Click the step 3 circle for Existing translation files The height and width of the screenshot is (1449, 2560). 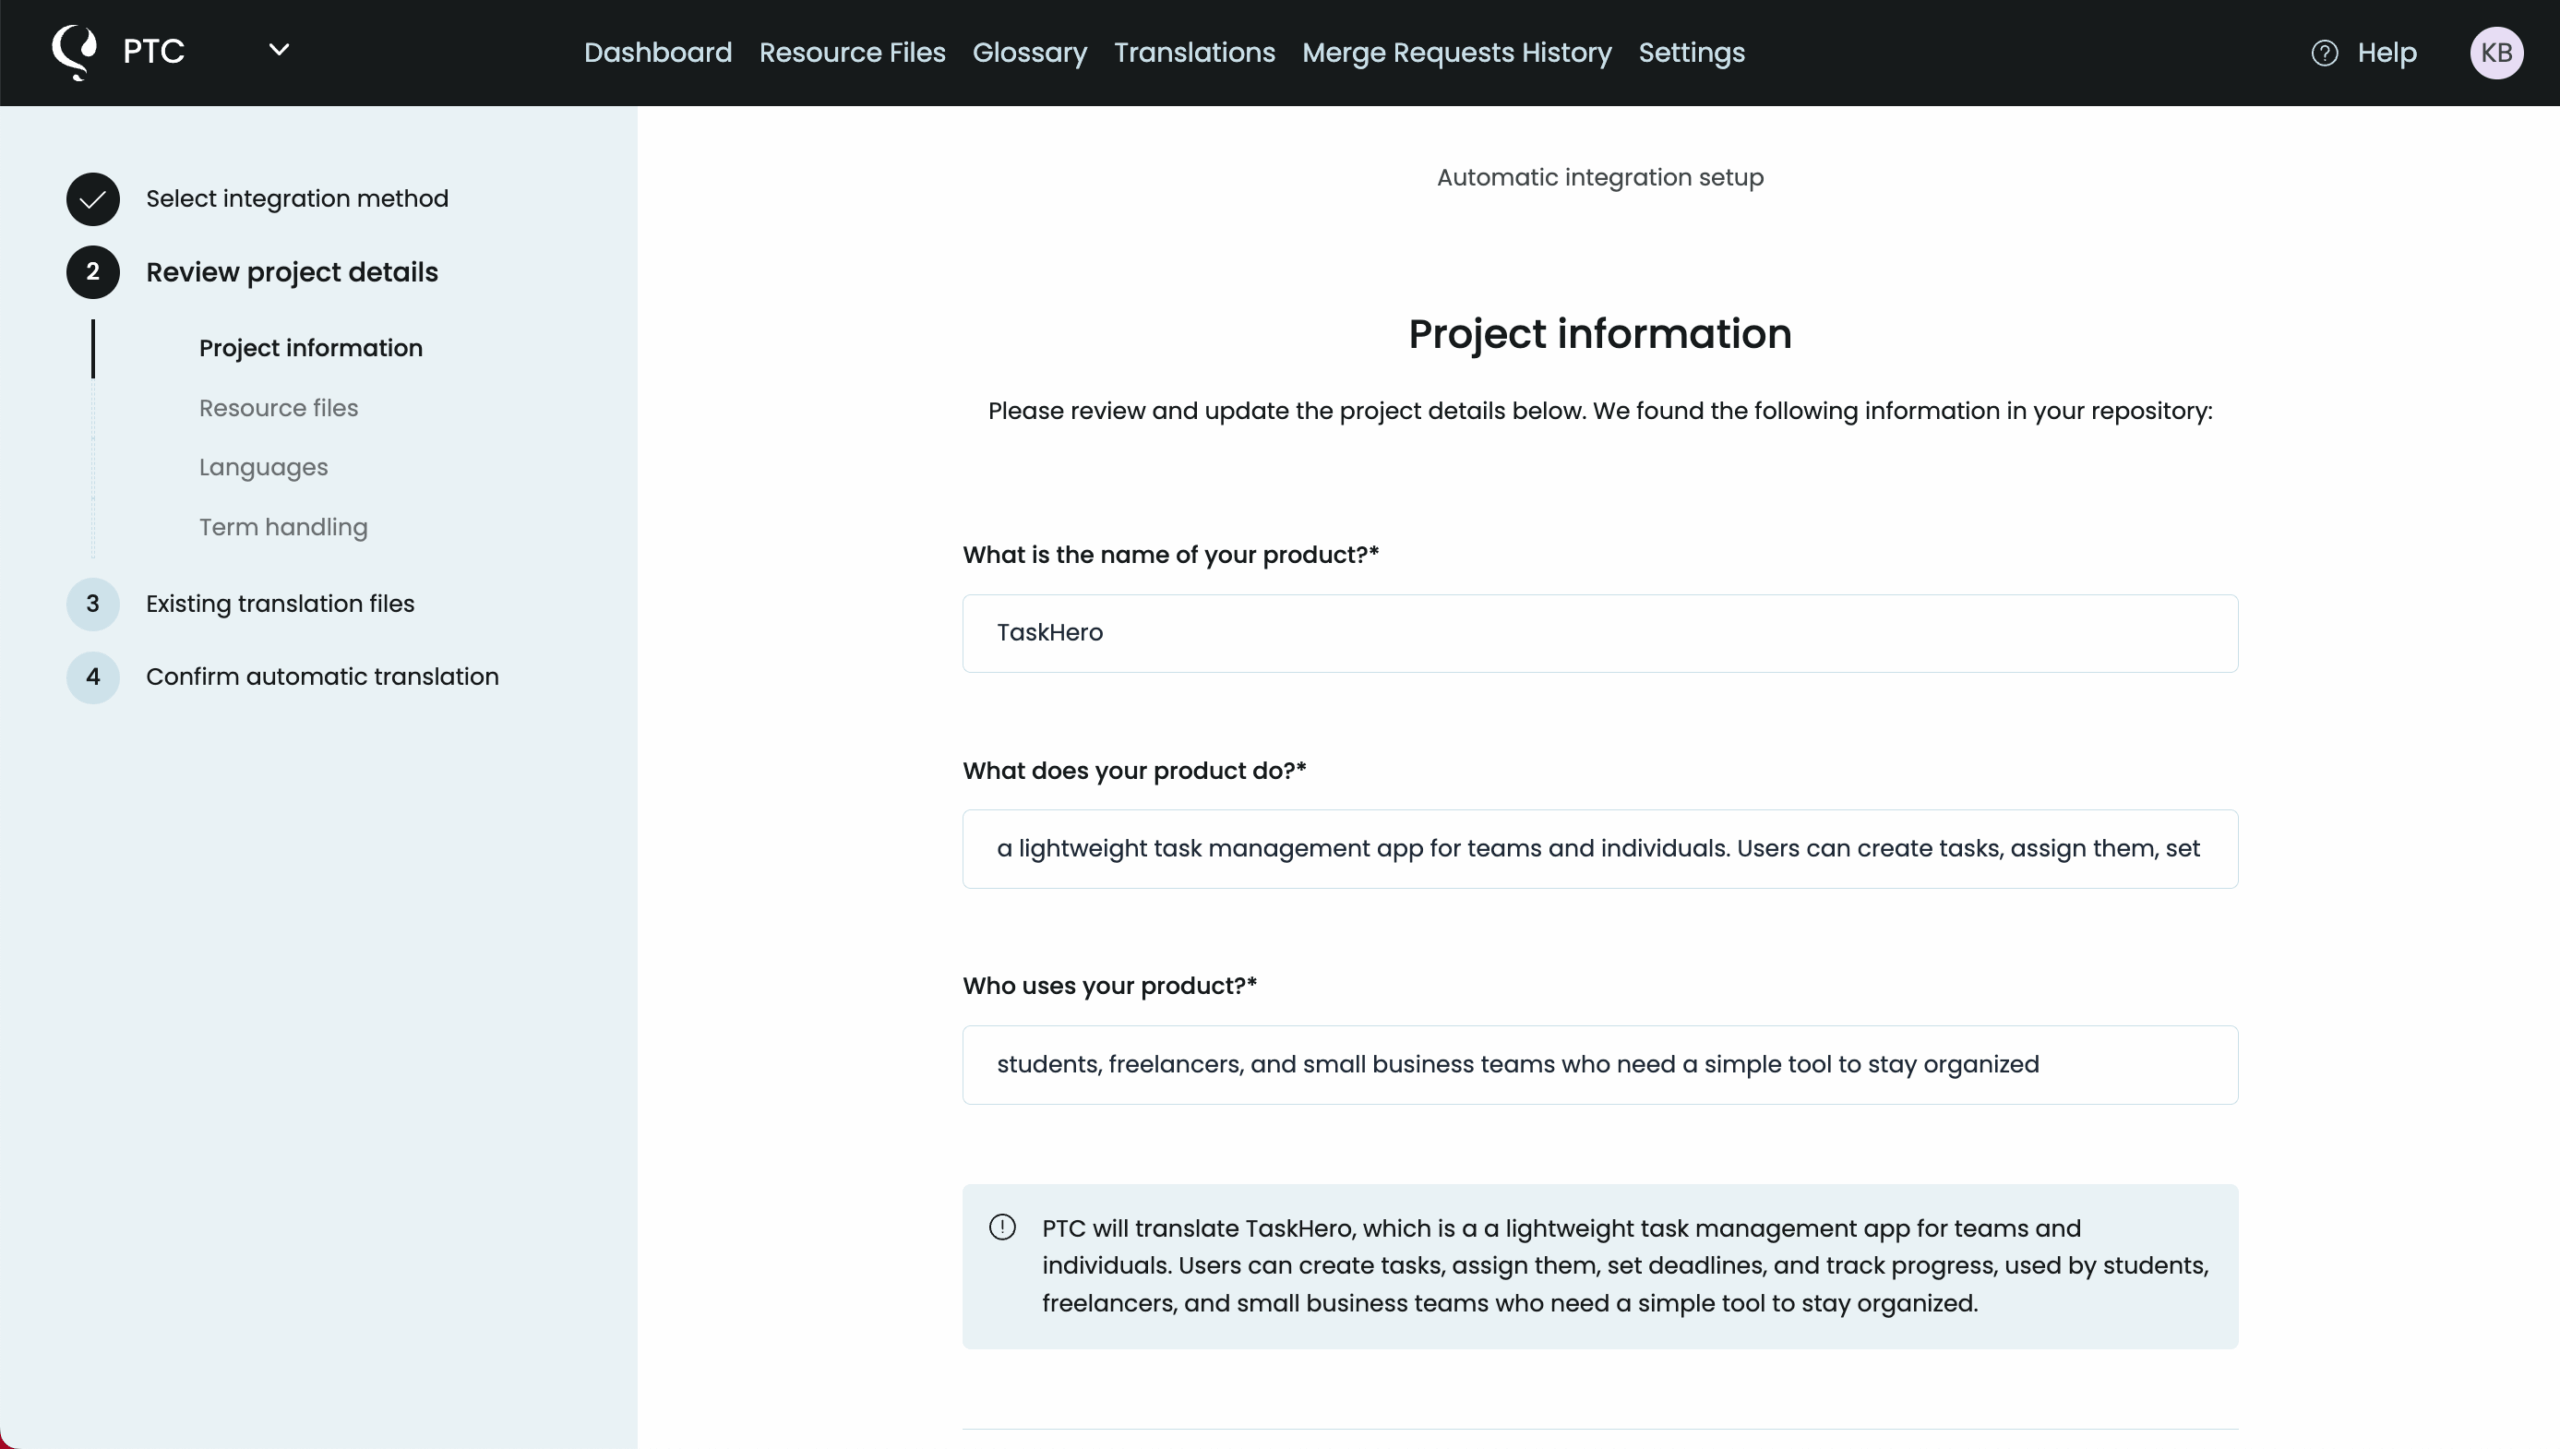[92, 604]
